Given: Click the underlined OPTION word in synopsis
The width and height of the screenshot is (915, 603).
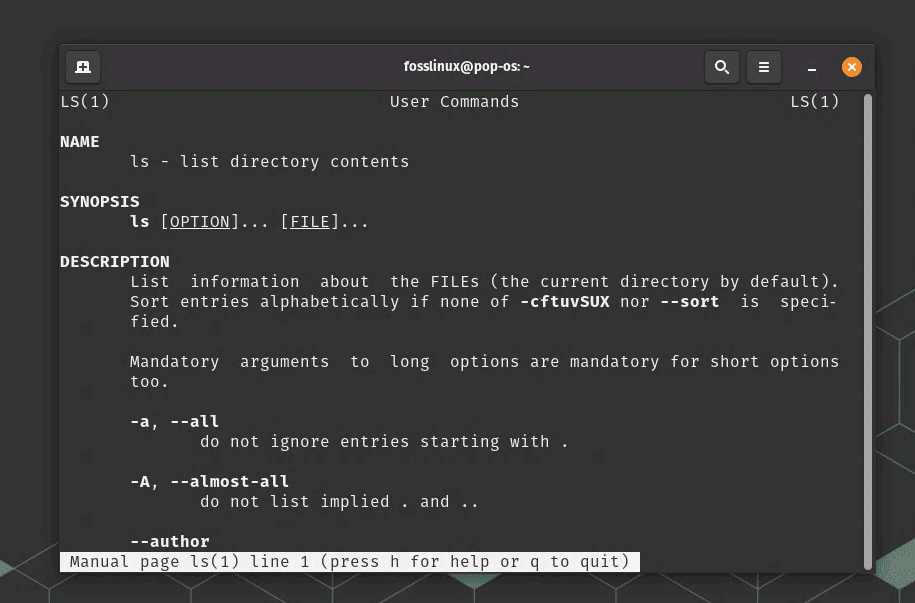Looking at the screenshot, I should pos(200,222).
